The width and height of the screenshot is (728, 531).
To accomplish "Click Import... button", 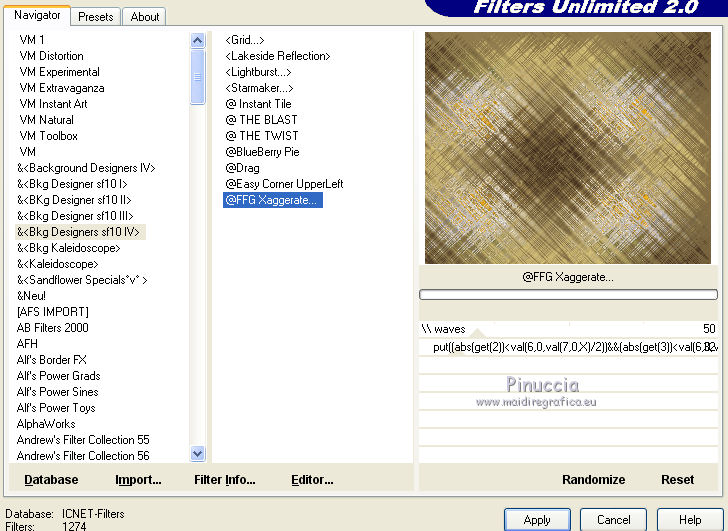I will (x=138, y=479).
